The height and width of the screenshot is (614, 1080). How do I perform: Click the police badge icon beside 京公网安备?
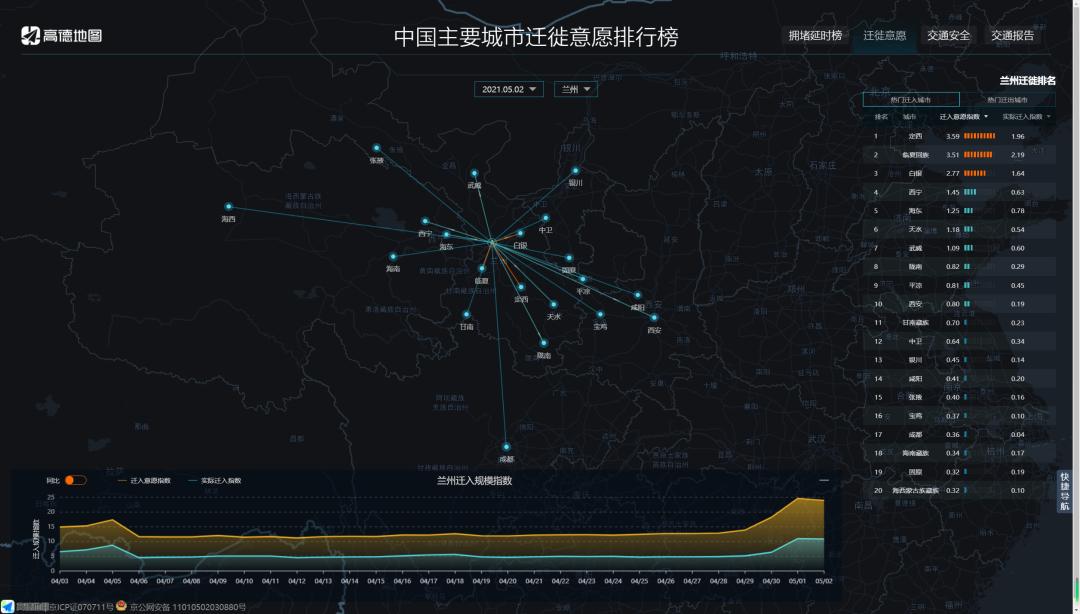pyautogui.click(x=122, y=605)
